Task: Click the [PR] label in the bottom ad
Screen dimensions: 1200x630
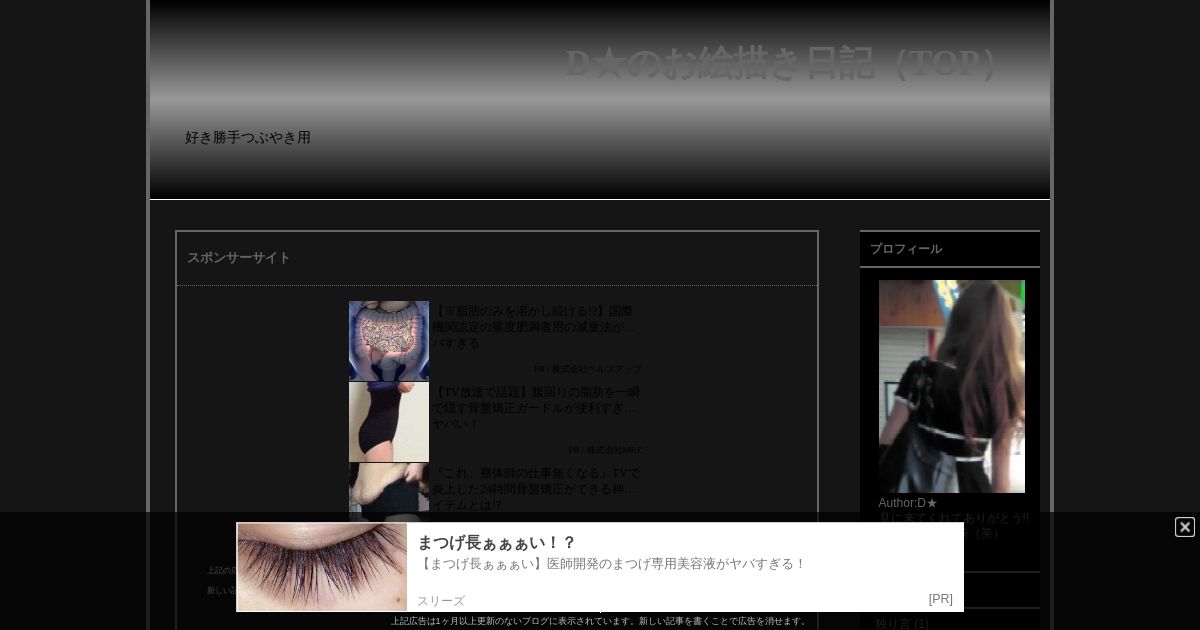Action: (x=940, y=599)
